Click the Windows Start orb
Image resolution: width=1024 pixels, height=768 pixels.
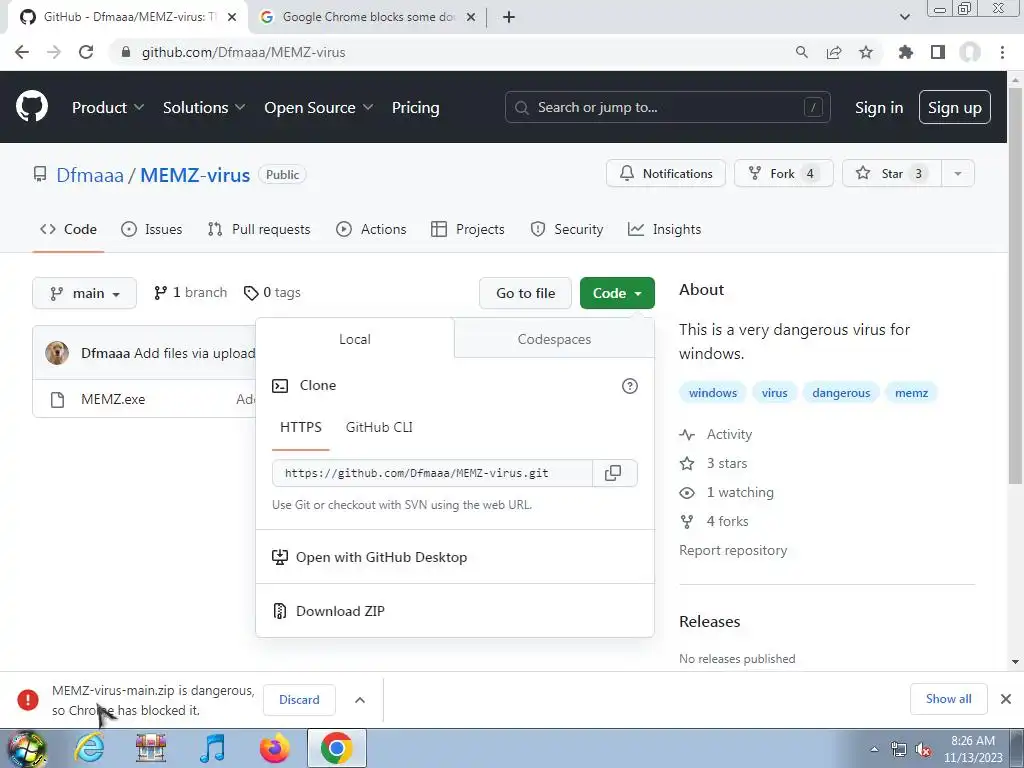tap(26, 749)
